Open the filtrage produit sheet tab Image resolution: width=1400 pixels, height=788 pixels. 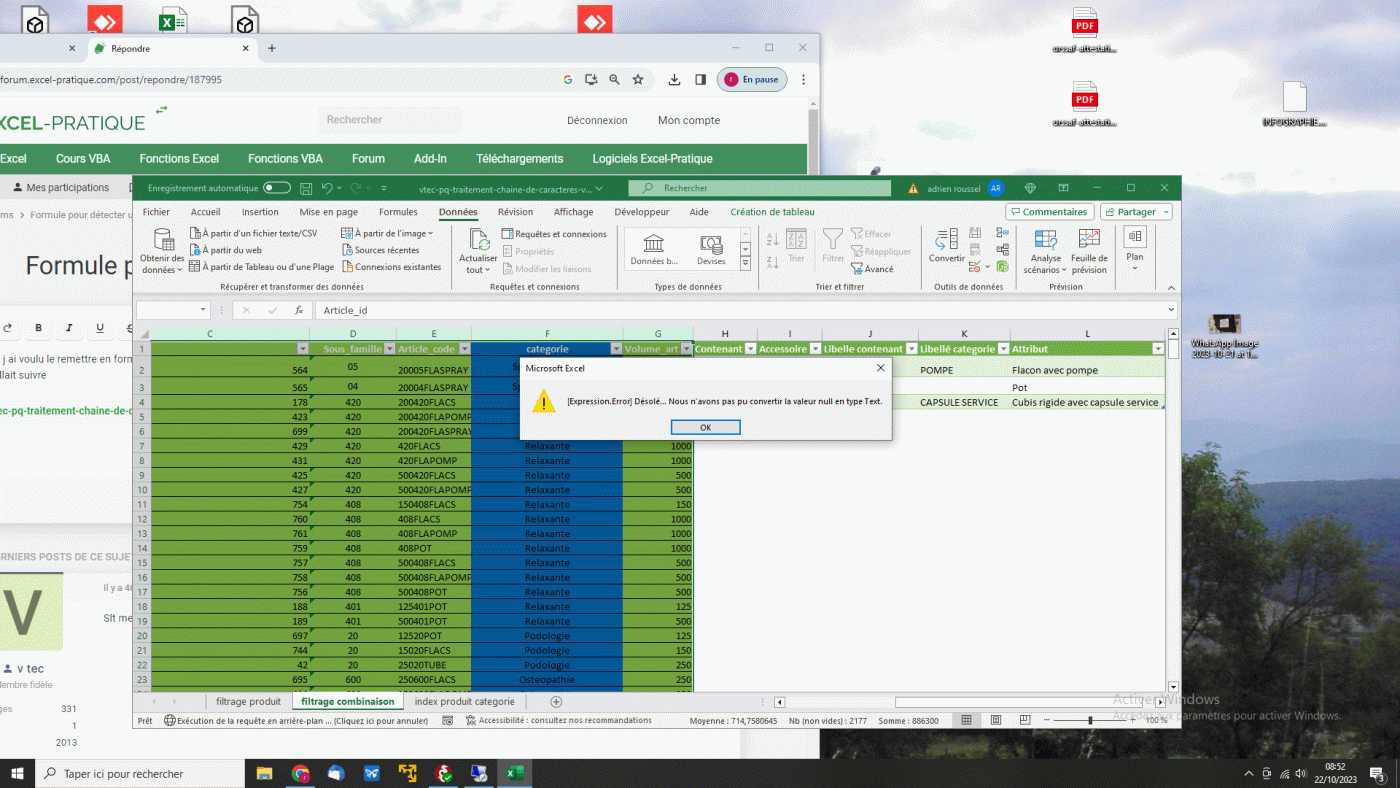coord(248,702)
